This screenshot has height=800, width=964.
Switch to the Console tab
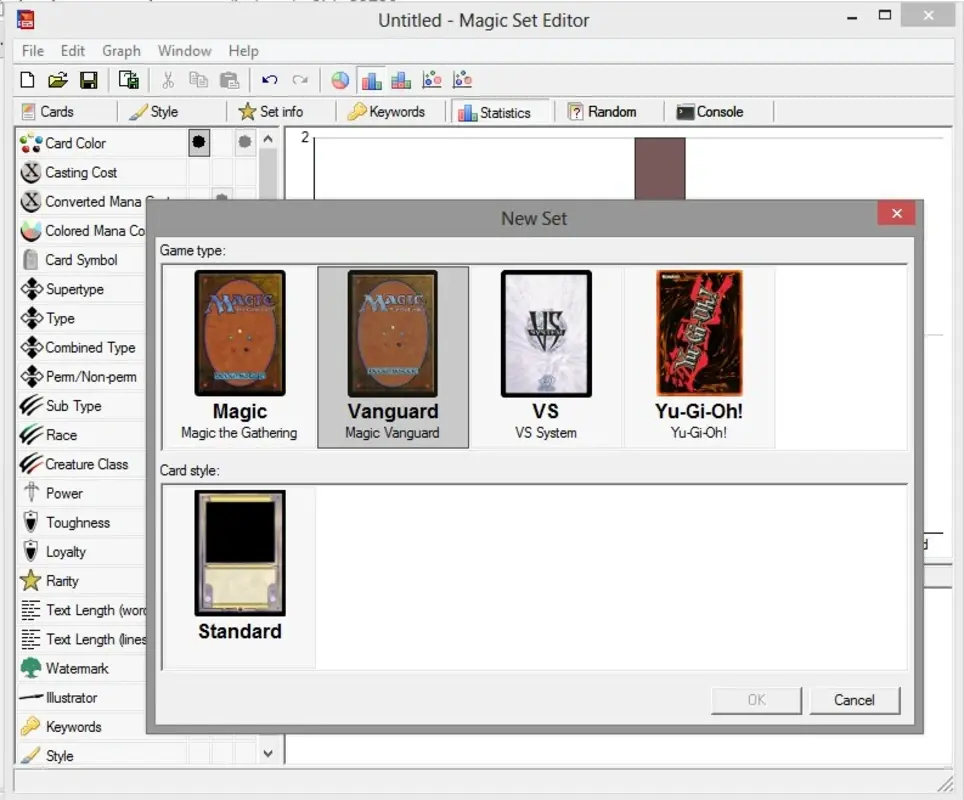pos(714,111)
